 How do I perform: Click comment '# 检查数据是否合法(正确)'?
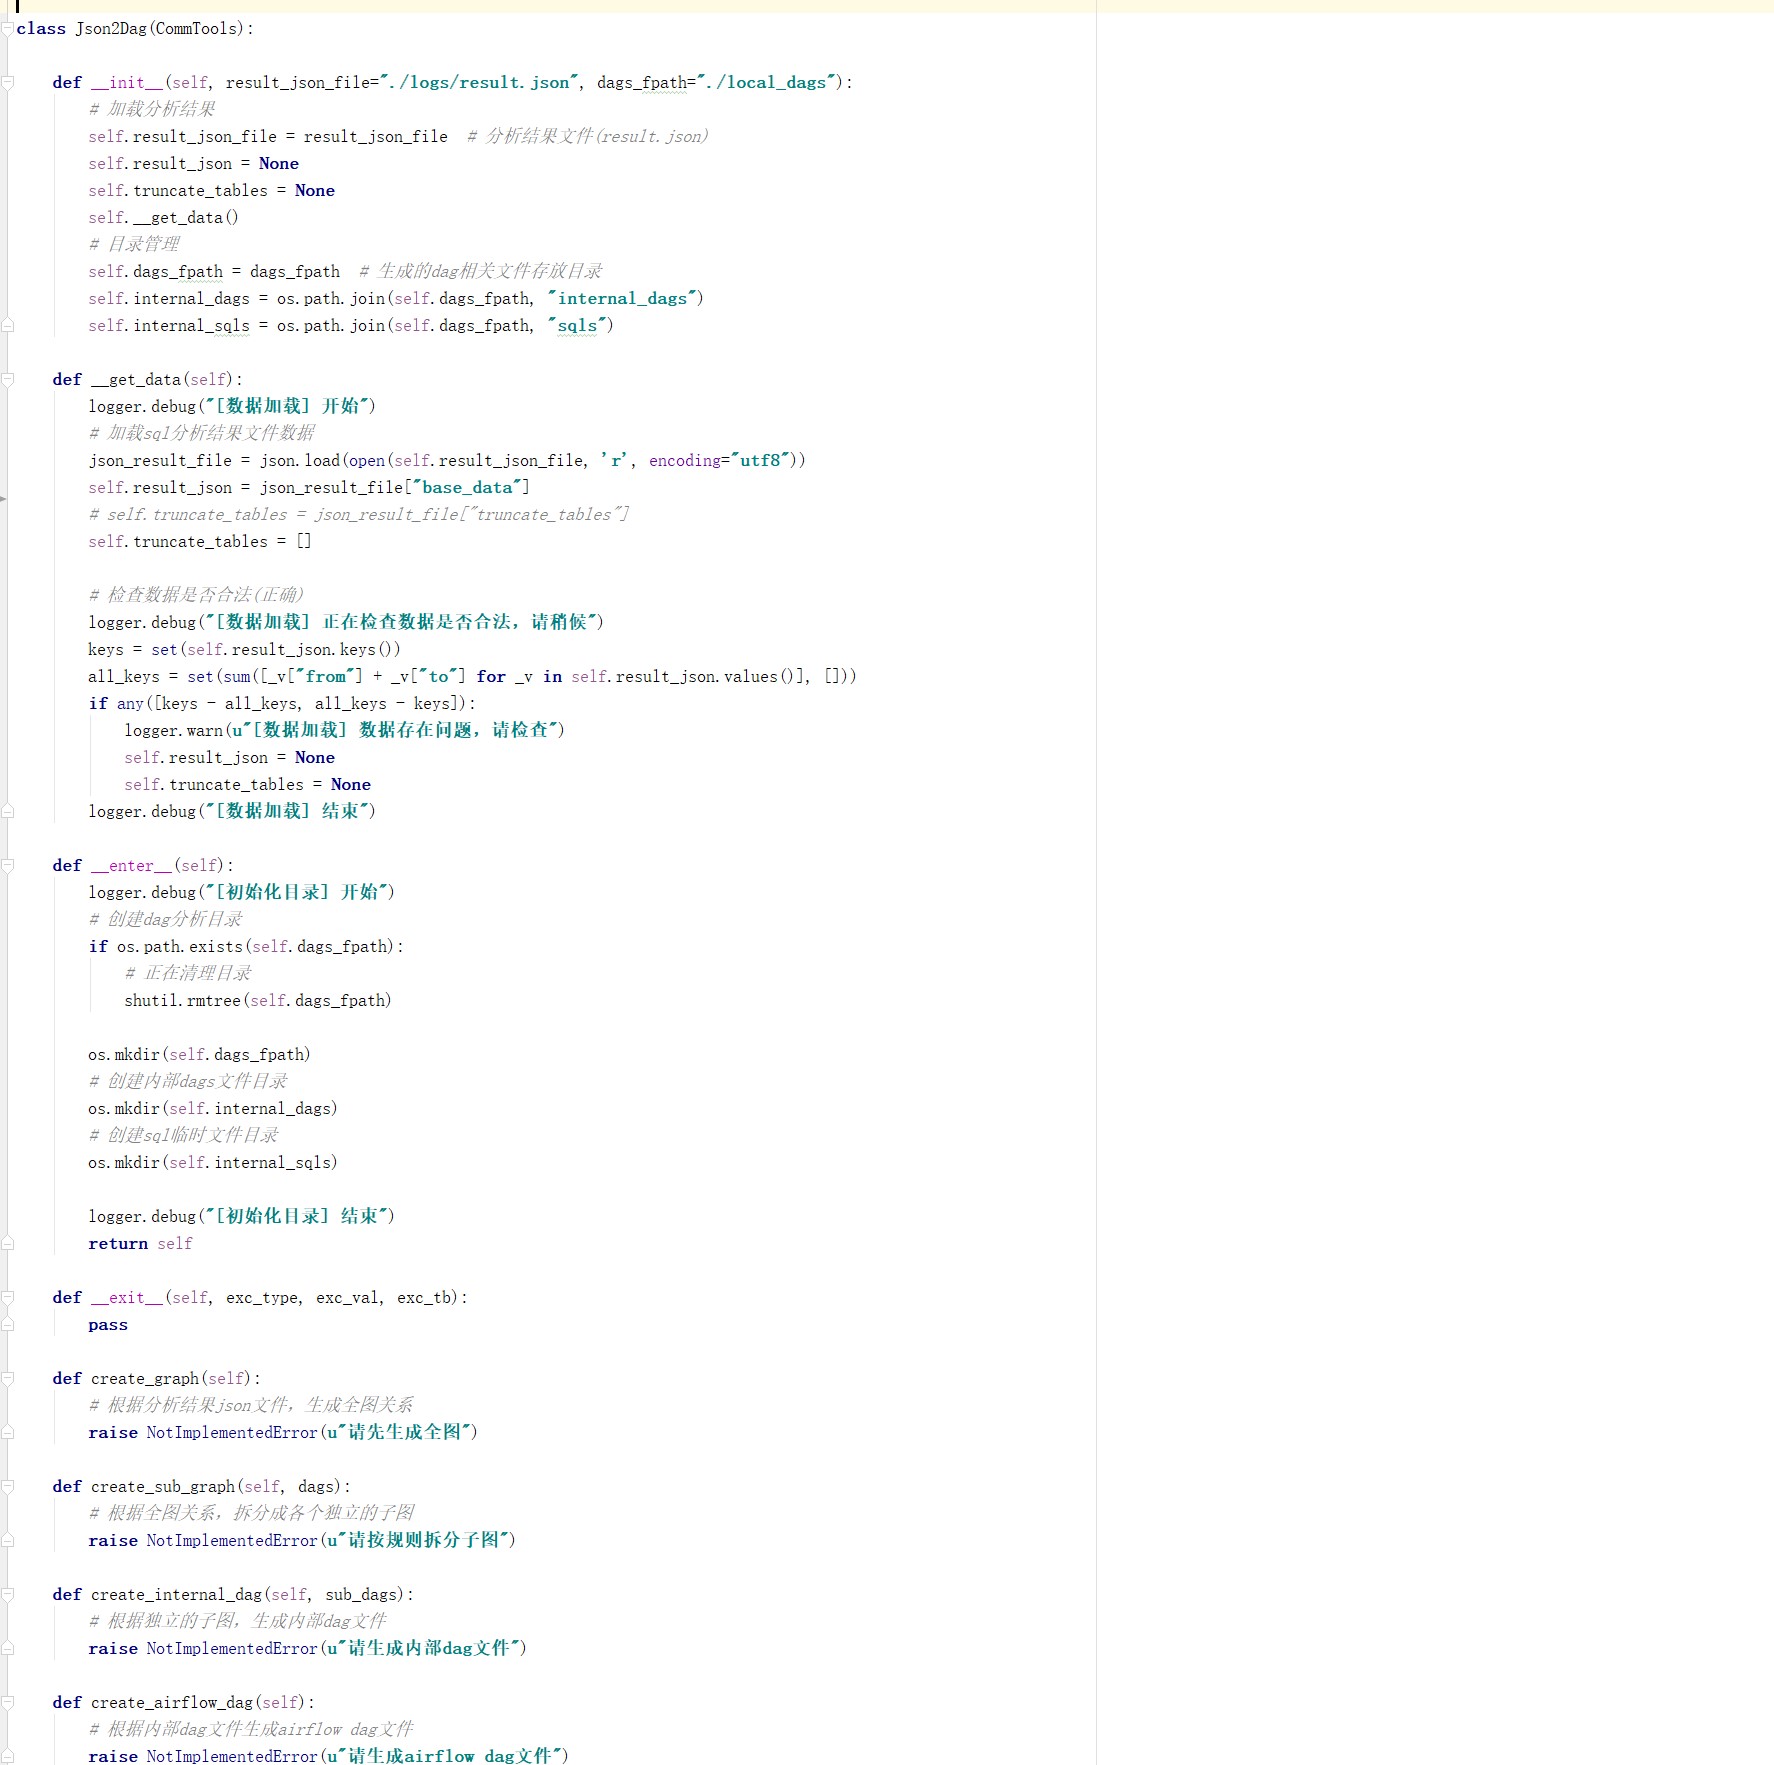pos(196,595)
